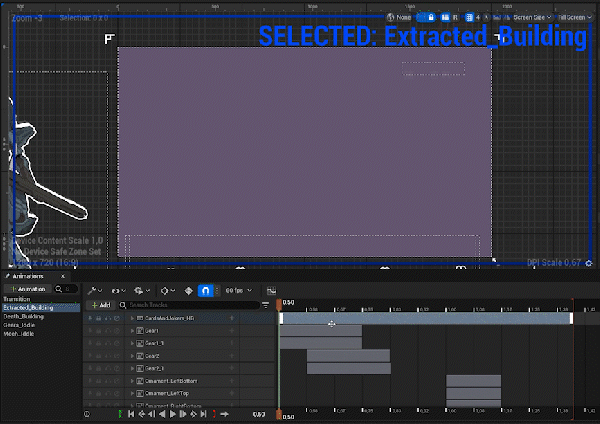600x424 pixels.
Task: Close the Animations tab
Action: pyautogui.click(x=63, y=276)
